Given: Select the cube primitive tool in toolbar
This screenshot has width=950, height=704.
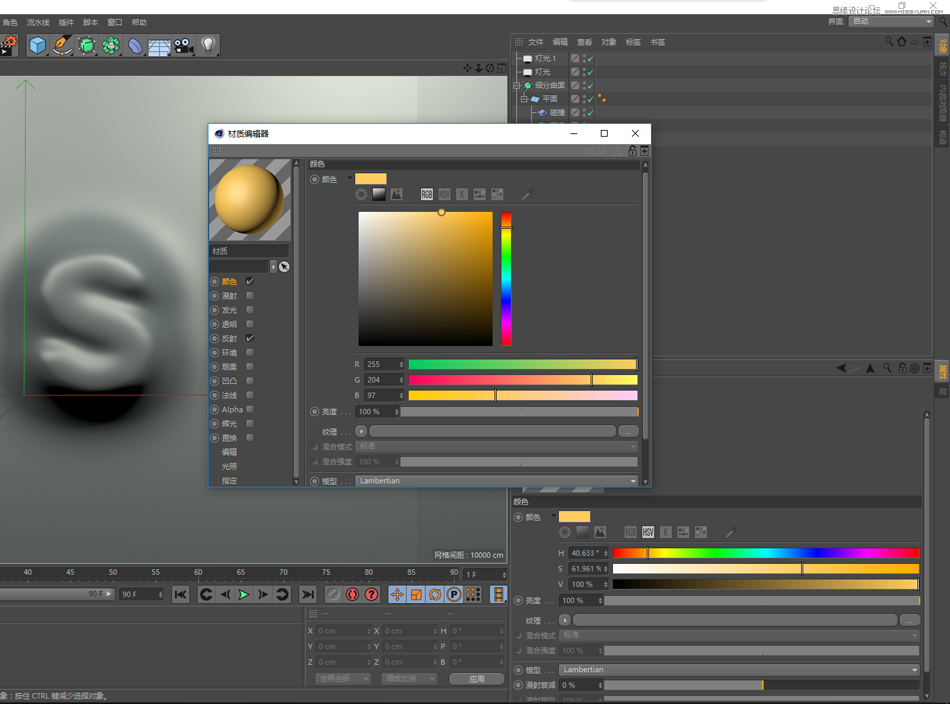Looking at the screenshot, I should point(38,45).
